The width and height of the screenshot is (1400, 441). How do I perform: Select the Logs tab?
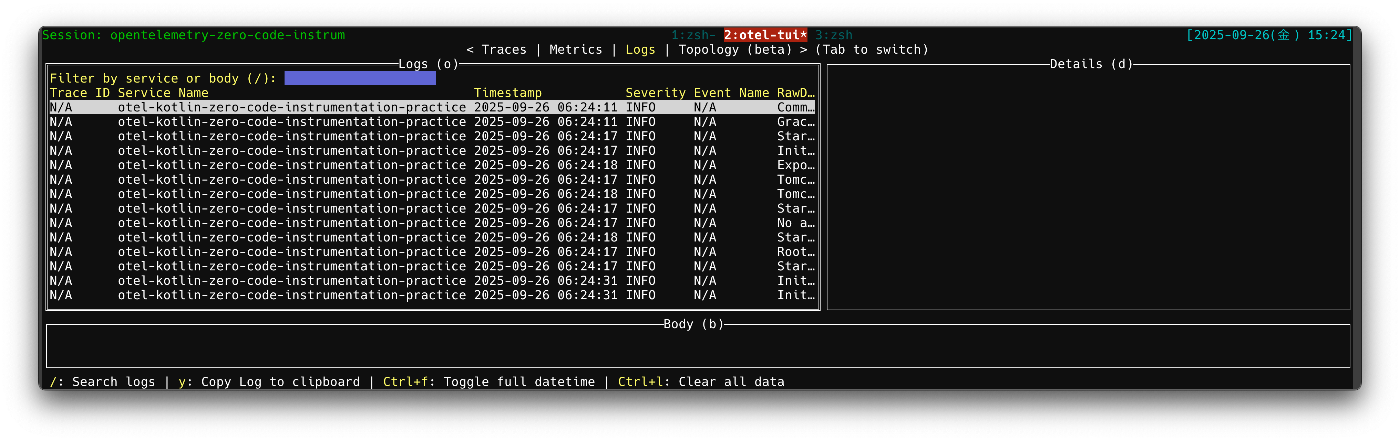(641, 49)
